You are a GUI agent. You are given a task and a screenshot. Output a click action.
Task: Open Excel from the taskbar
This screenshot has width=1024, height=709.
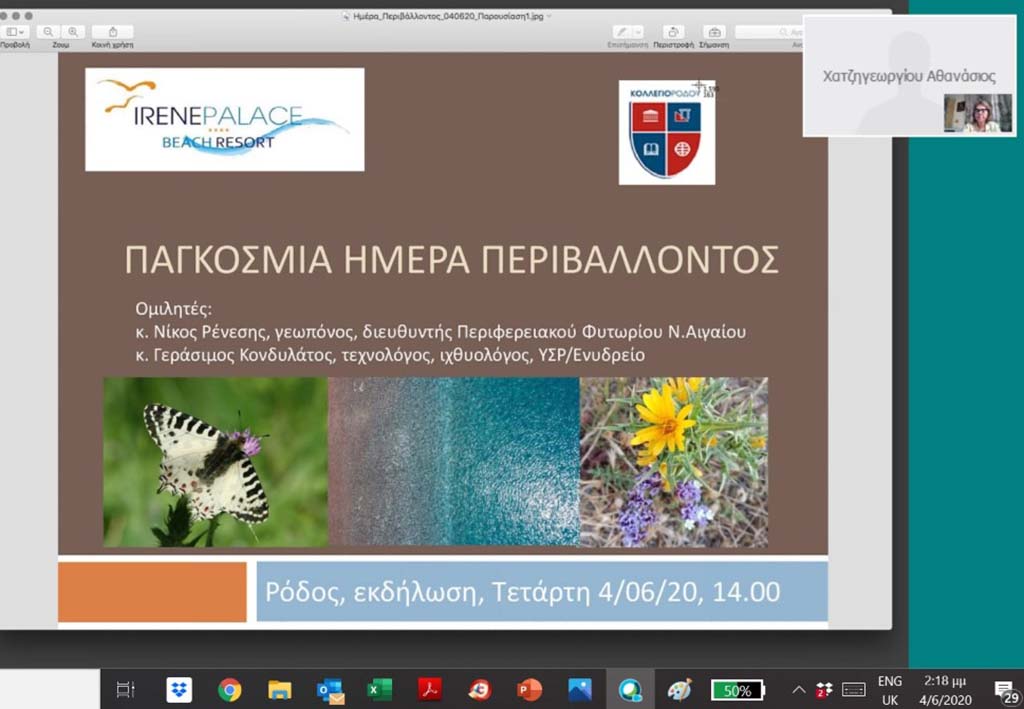click(379, 689)
